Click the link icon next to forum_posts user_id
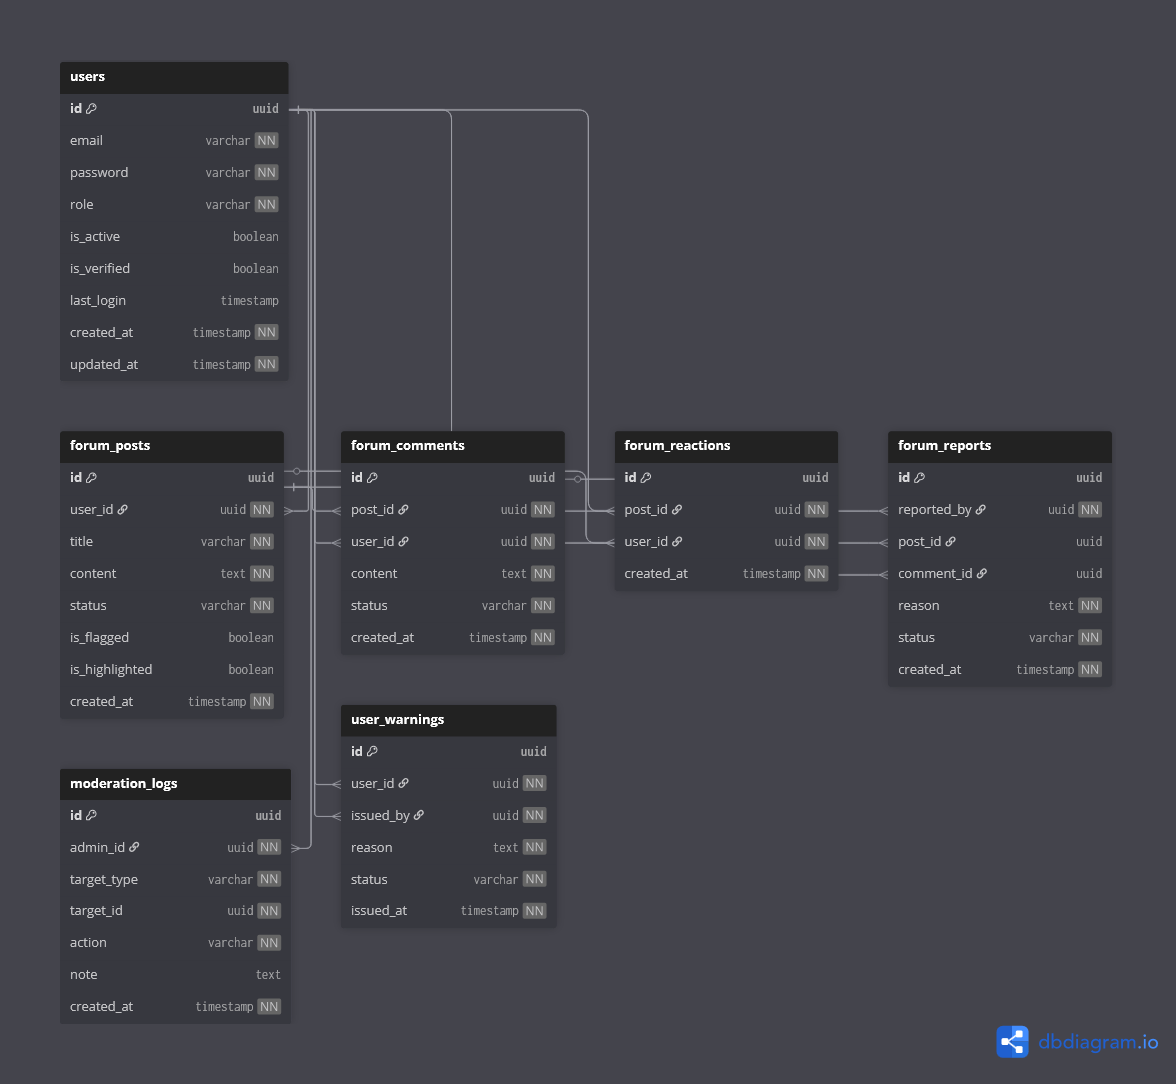This screenshot has height=1084, width=1176. point(123,510)
